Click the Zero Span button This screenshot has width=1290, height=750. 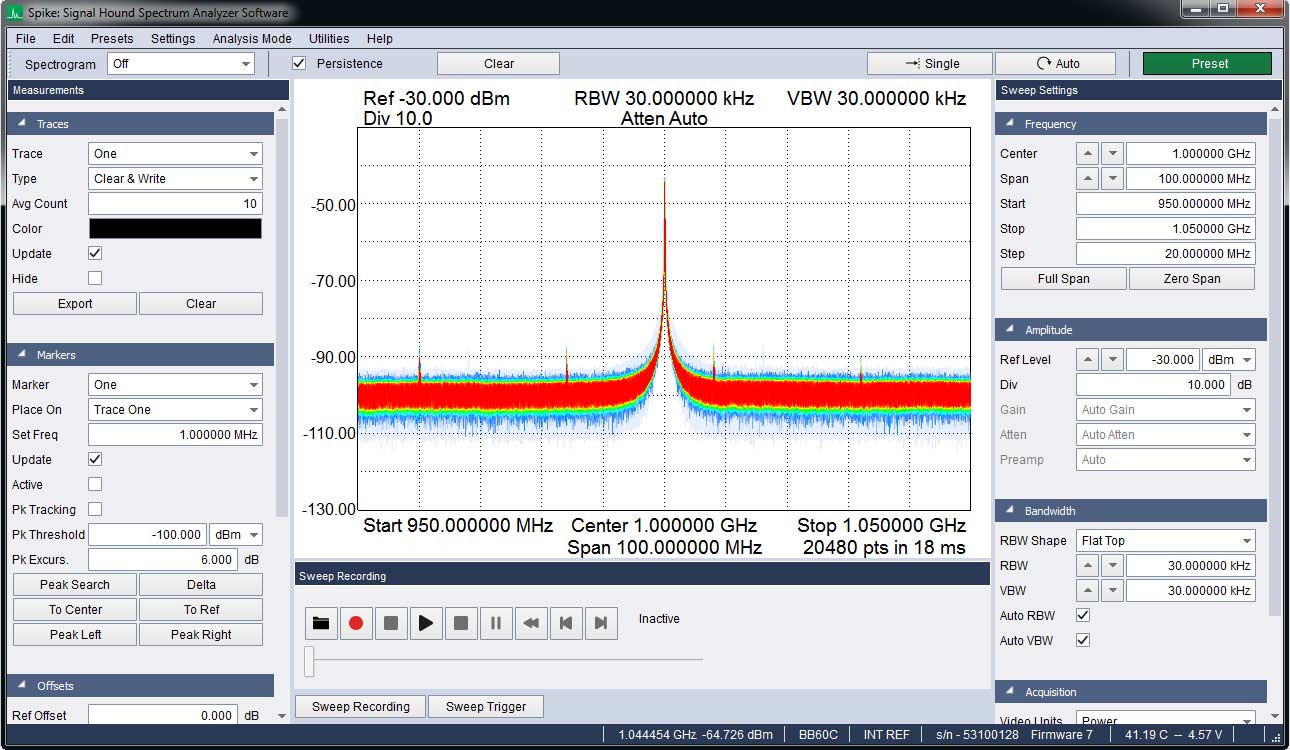pos(1192,279)
